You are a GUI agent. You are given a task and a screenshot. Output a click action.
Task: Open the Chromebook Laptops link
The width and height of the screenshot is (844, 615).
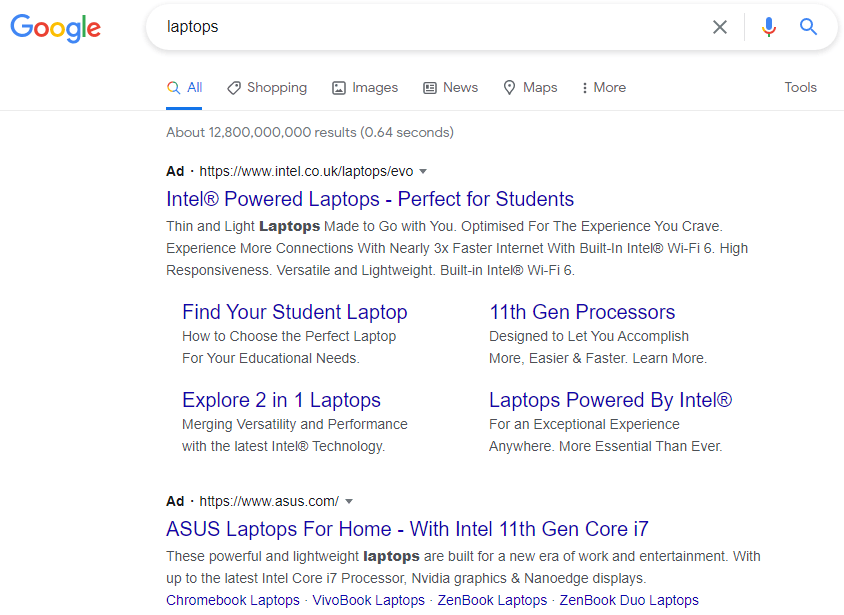coord(233,600)
